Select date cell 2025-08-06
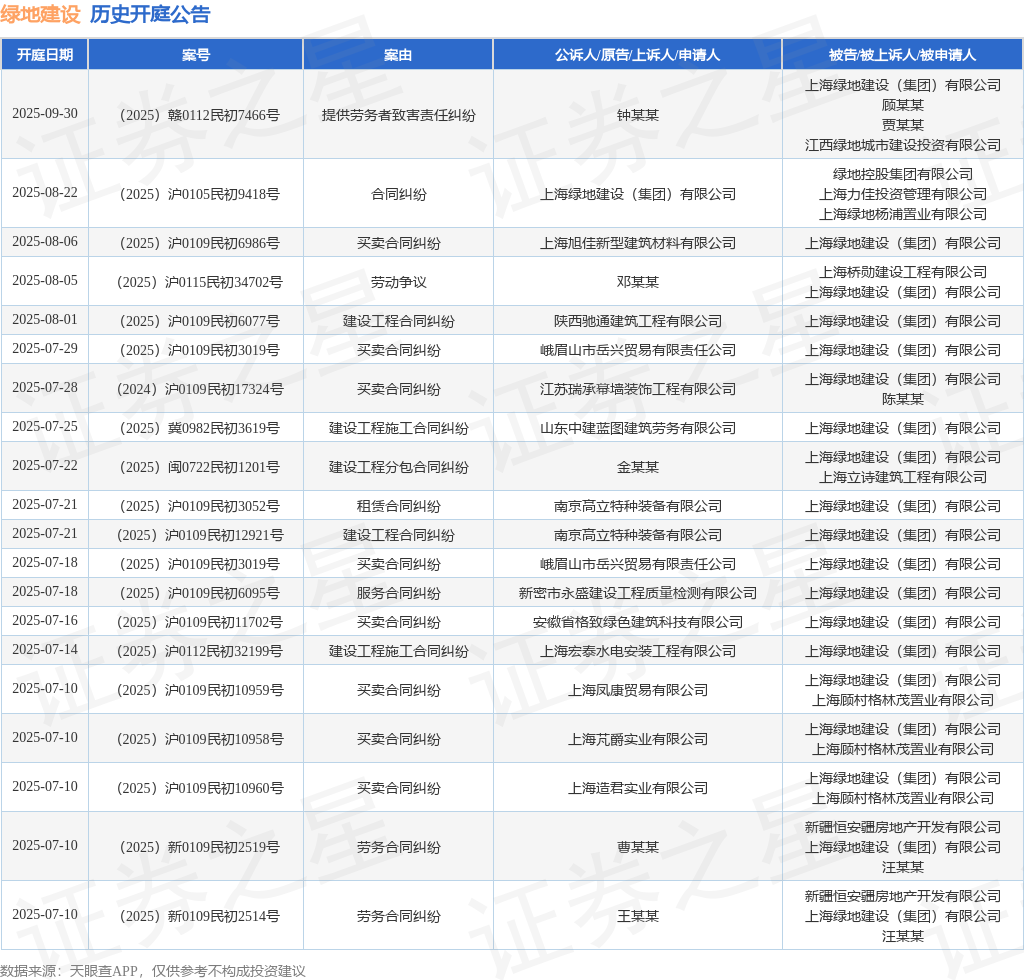 pos(45,242)
